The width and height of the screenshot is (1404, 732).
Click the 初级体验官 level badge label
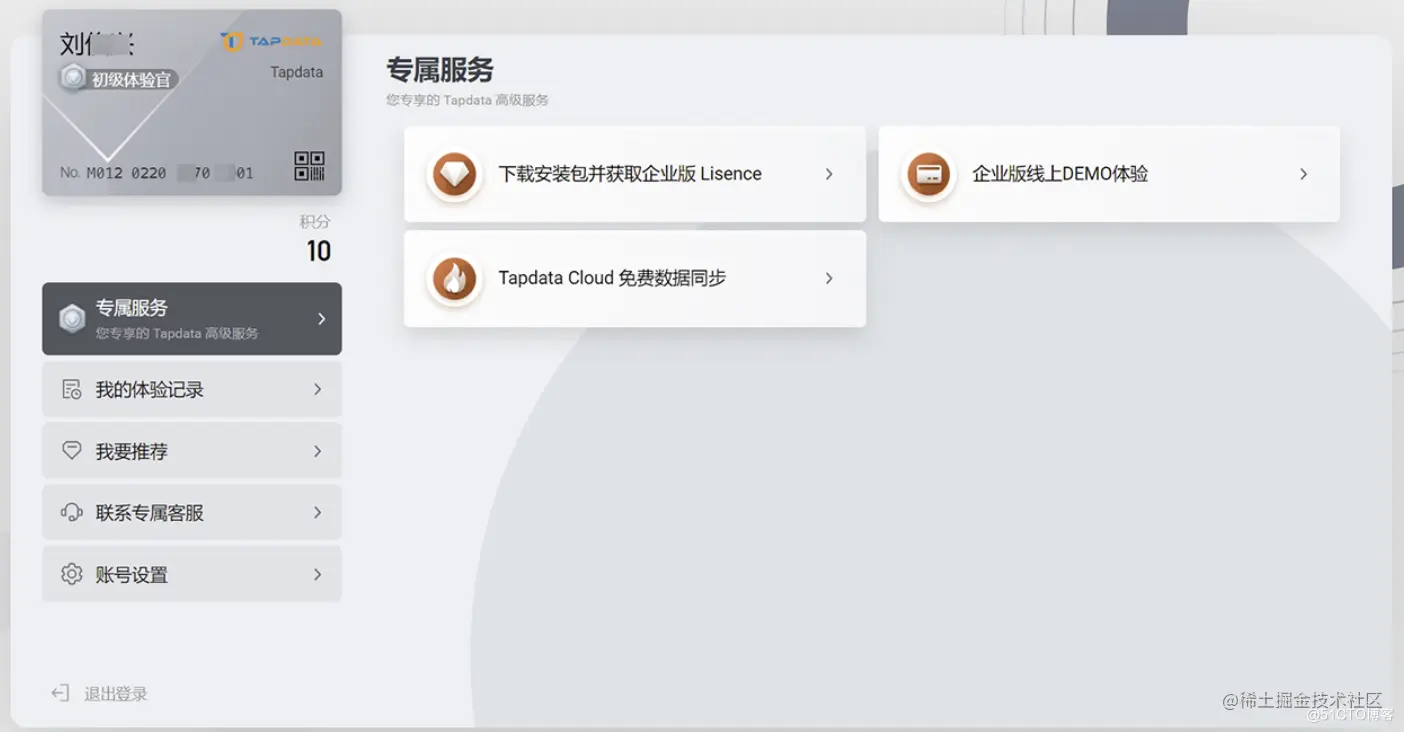[x=131, y=79]
